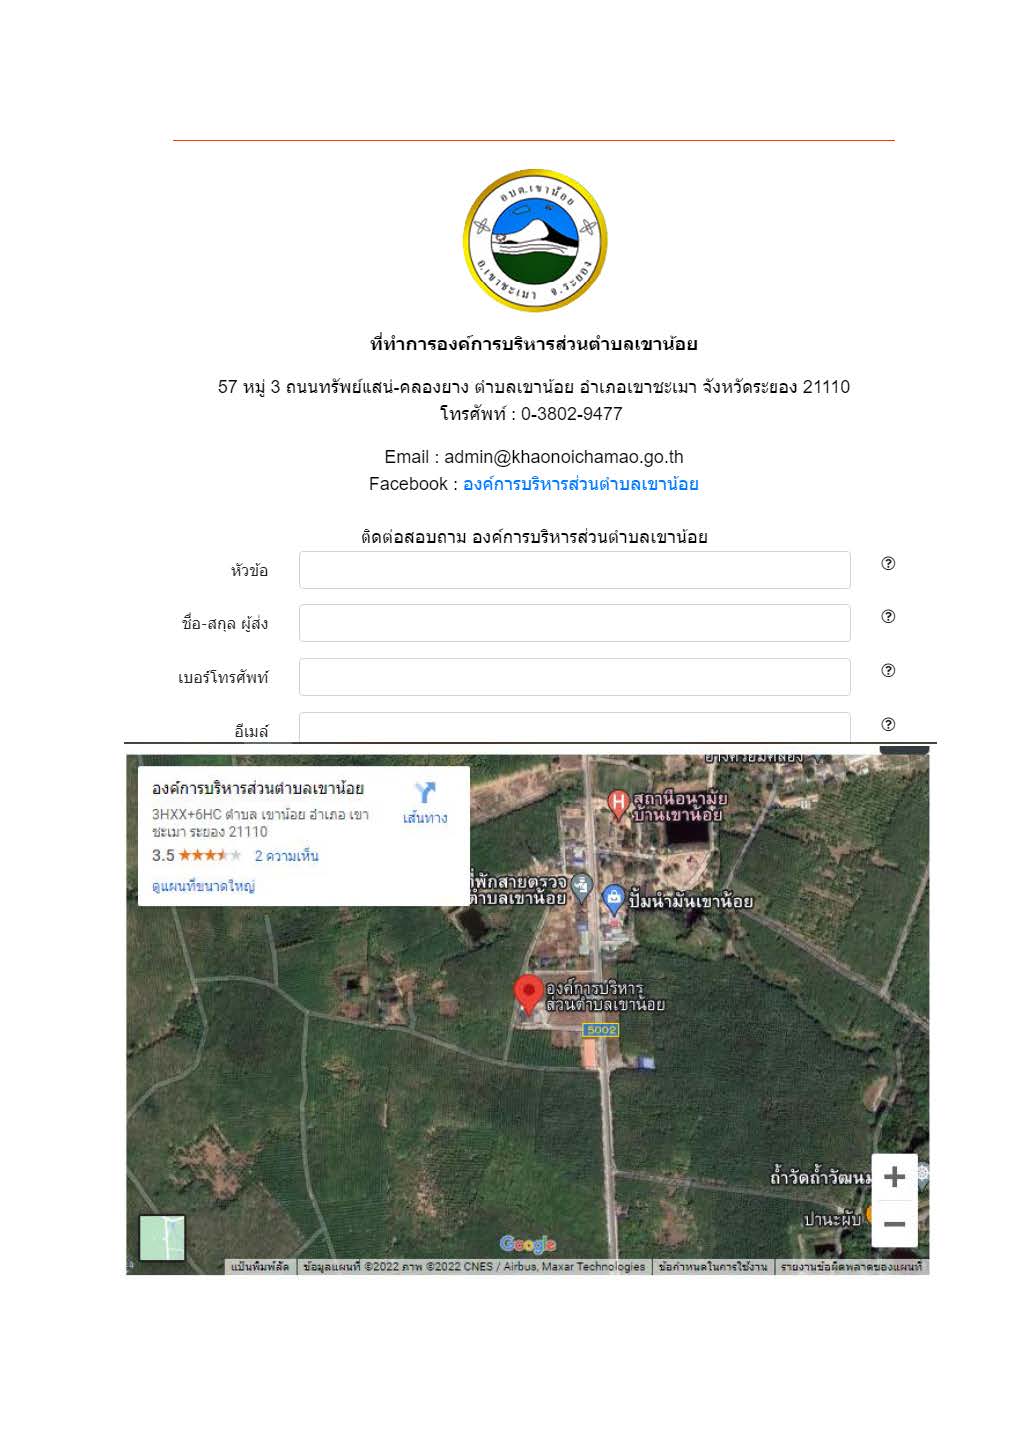Open ข้อกำหนดในการใช้งาน terms link

pyautogui.click(x=713, y=1267)
